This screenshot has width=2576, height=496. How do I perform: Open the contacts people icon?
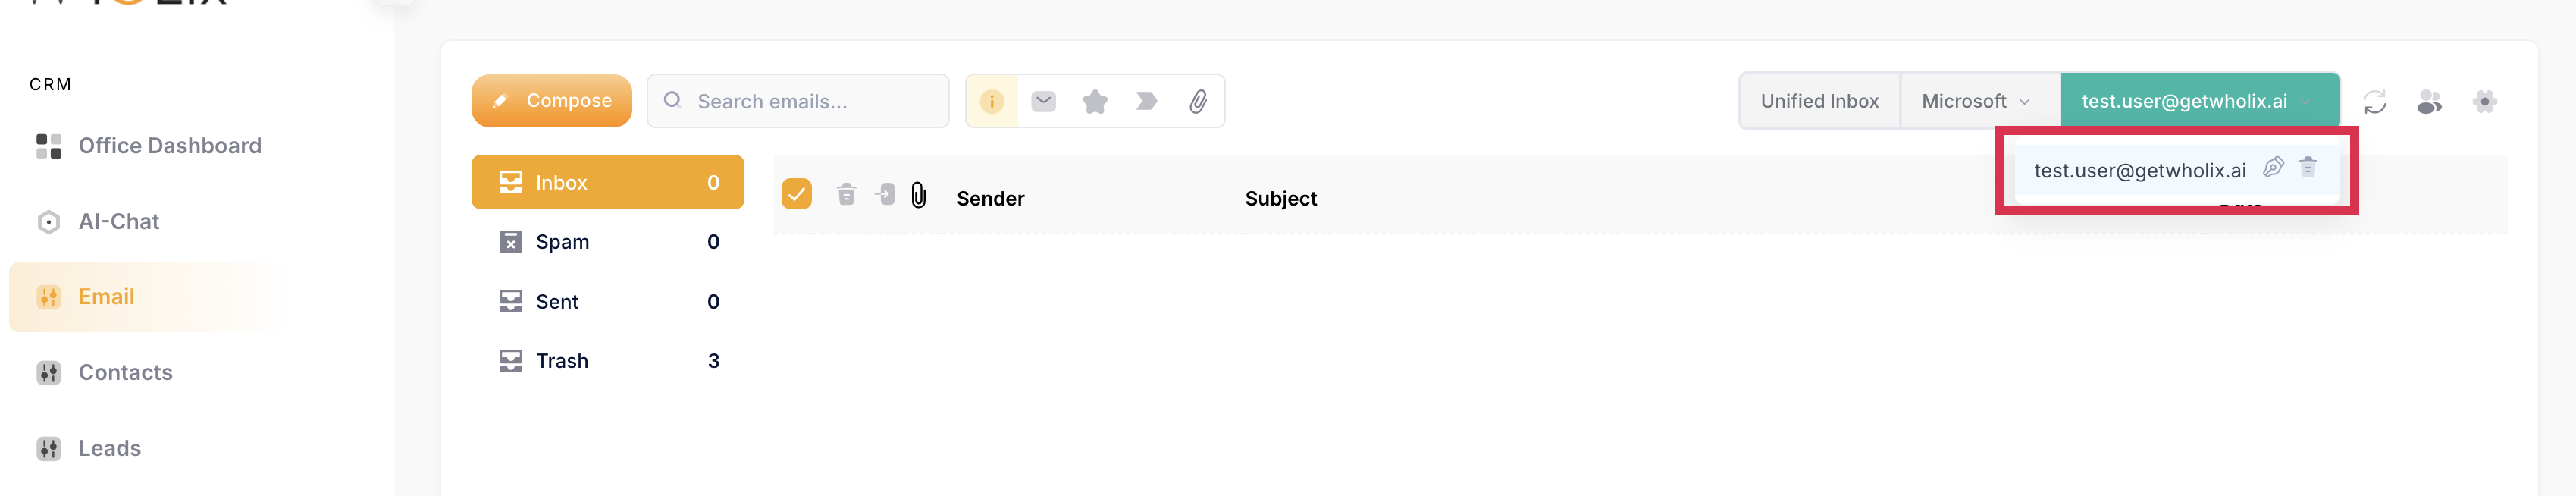[x=2430, y=102]
